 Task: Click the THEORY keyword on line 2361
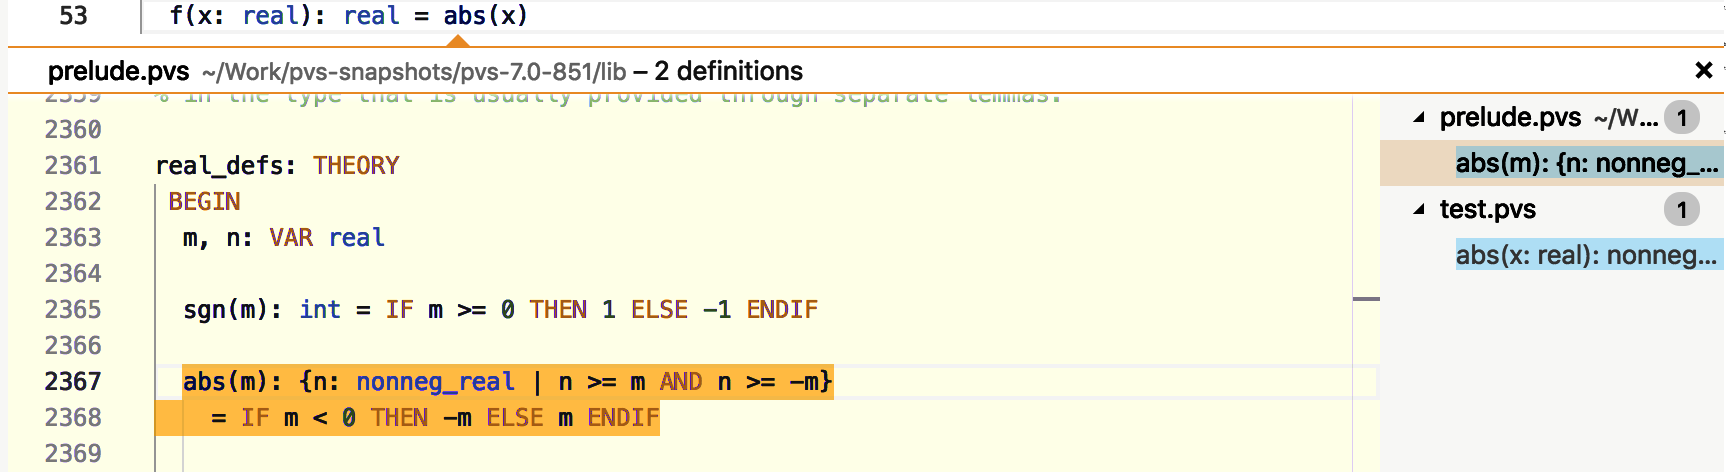(x=356, y=165)
